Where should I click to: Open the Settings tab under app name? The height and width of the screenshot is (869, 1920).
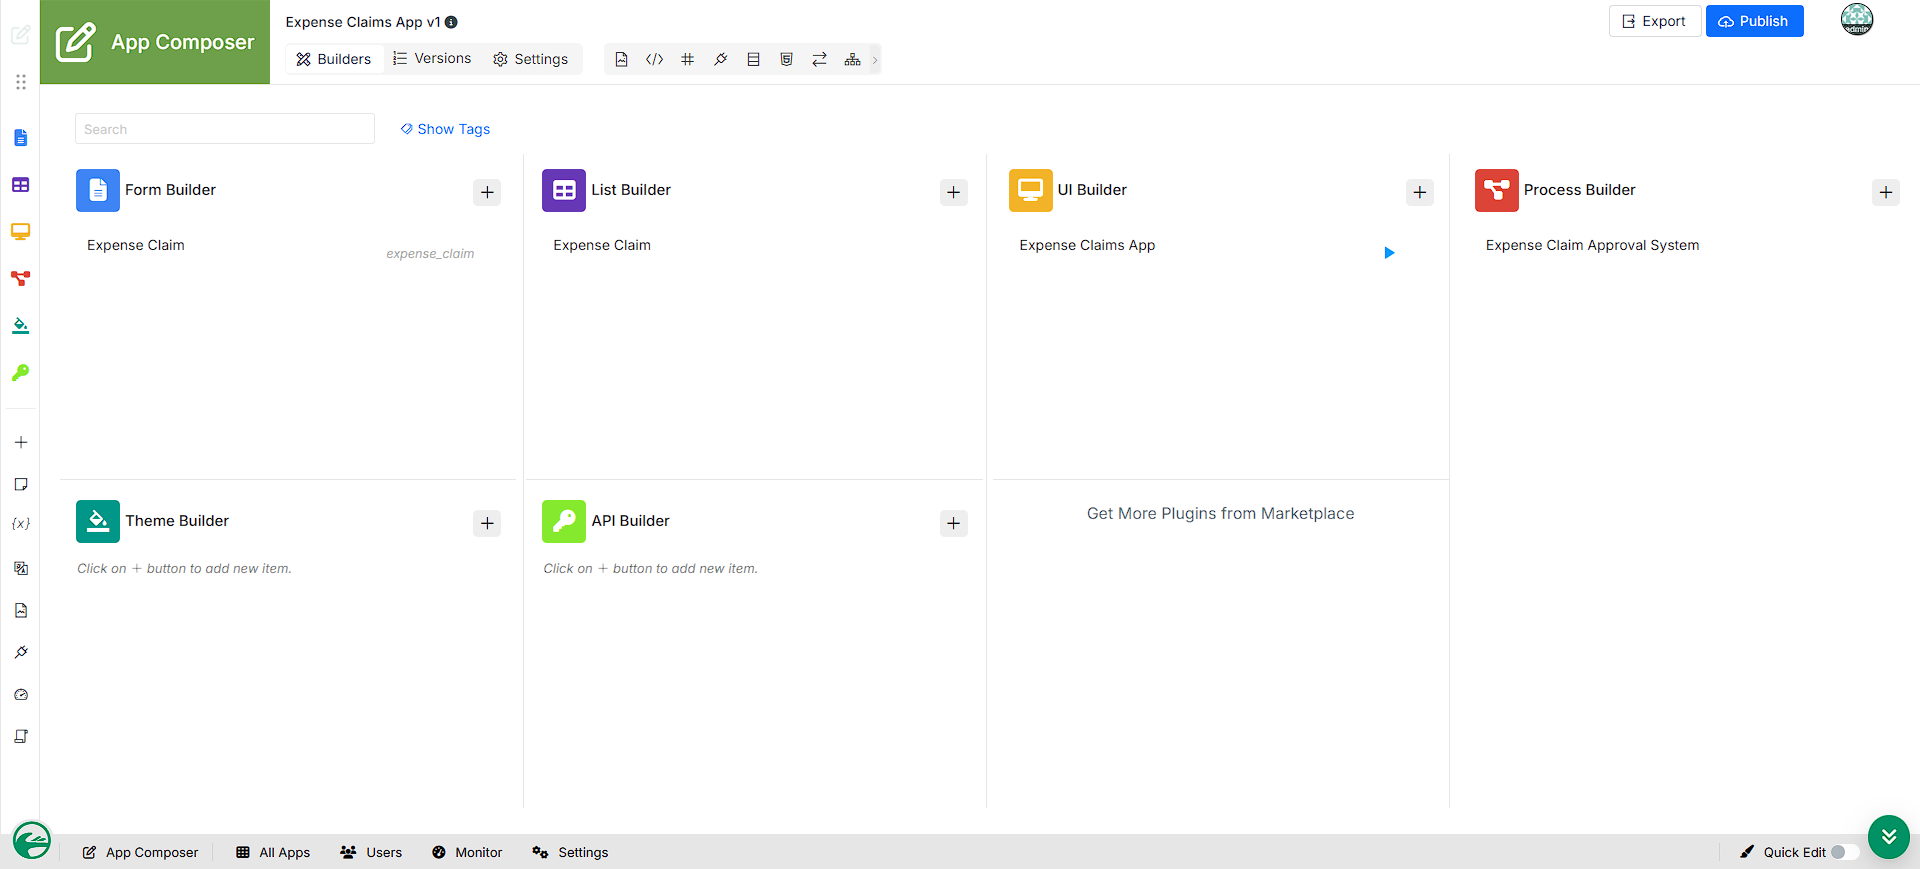(x=530, y=59)
